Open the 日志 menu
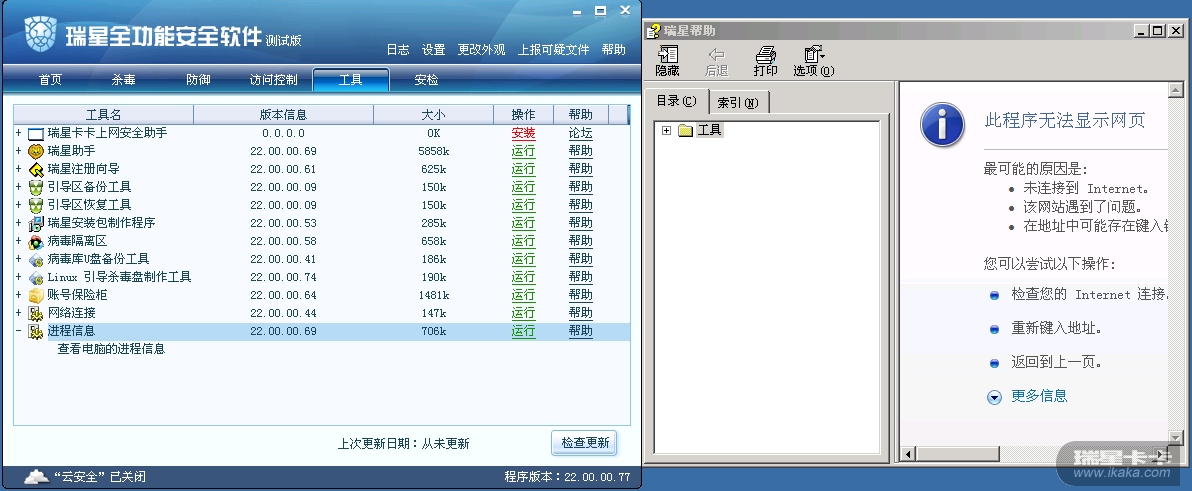The image size is (1192, 491). pos(398,49)
